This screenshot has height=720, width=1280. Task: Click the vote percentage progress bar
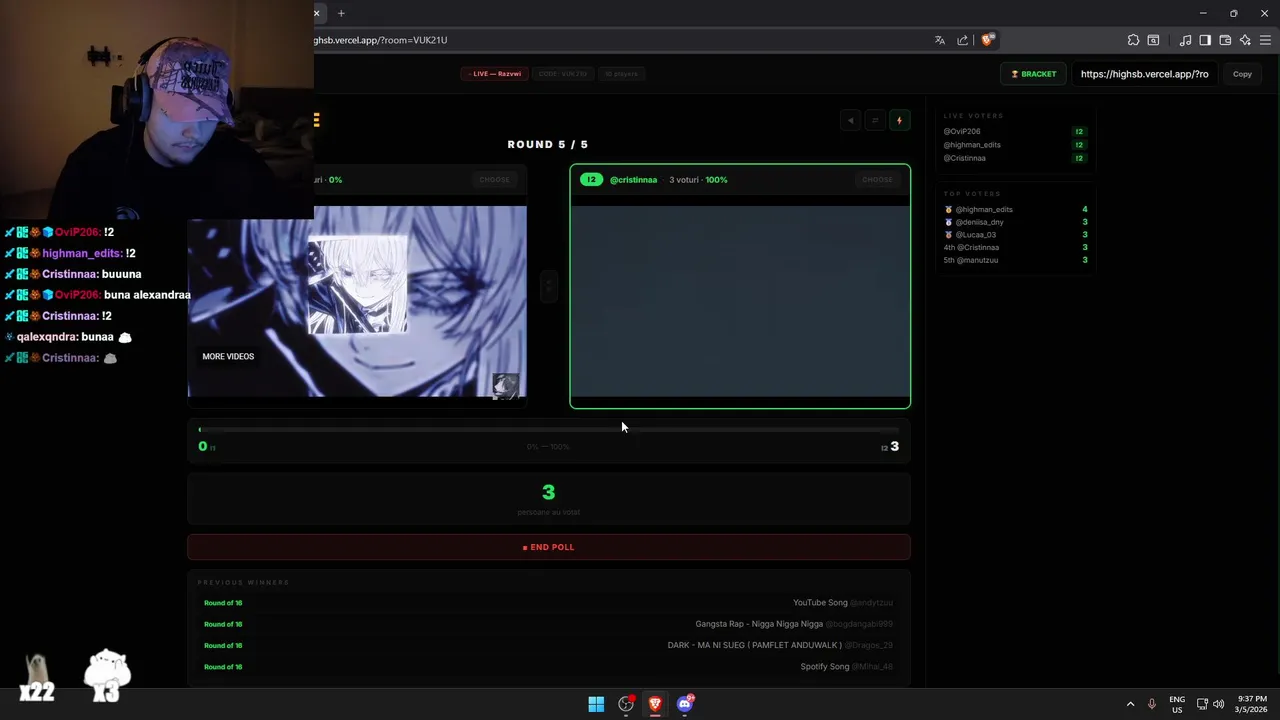pyautogui.click(x=548, y=430)
